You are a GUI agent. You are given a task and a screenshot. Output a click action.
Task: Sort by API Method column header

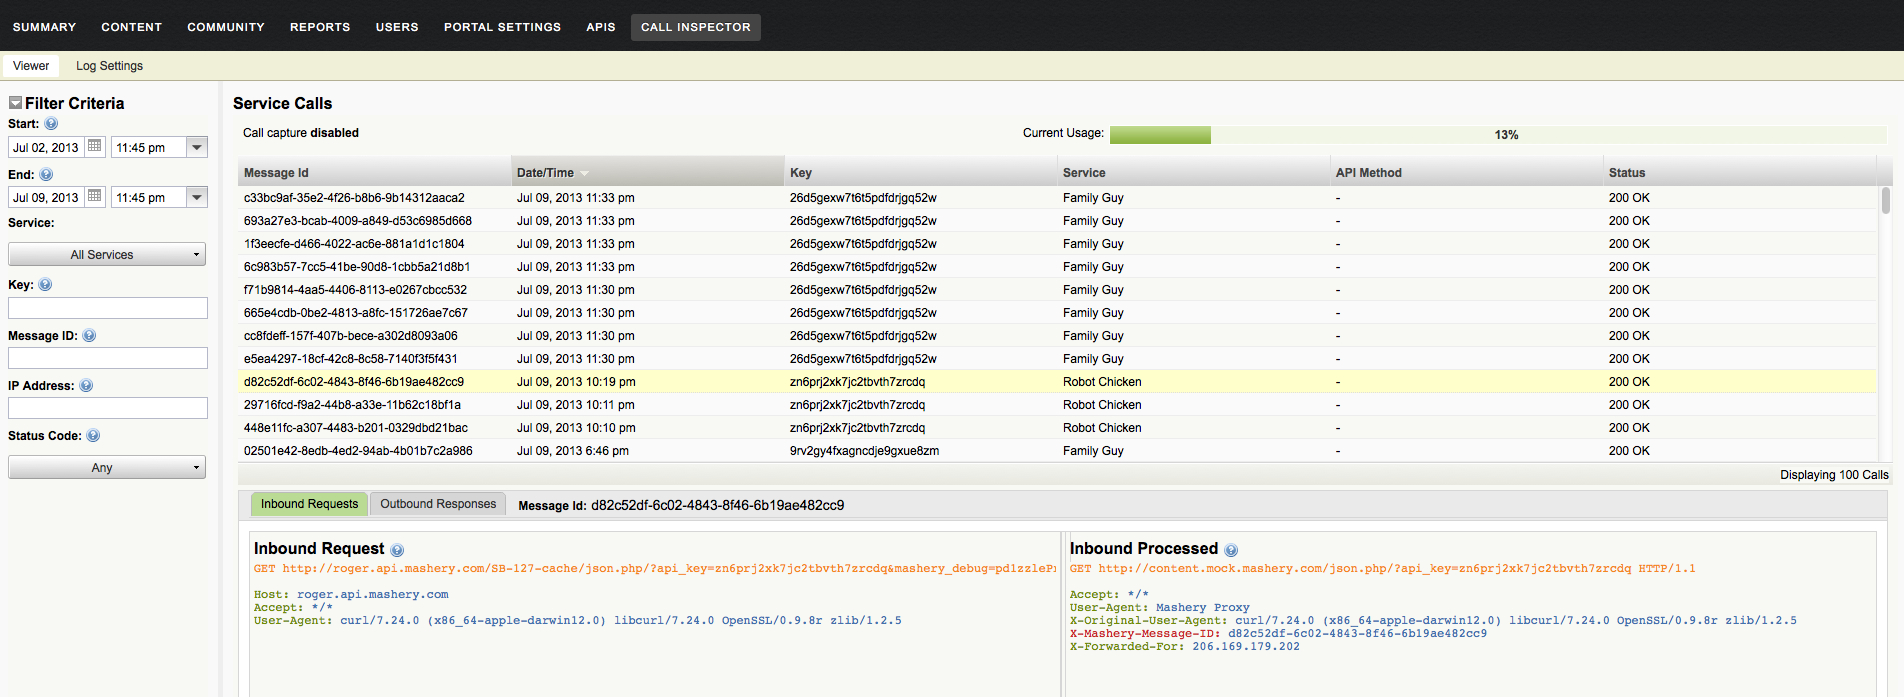(1466, 172)
